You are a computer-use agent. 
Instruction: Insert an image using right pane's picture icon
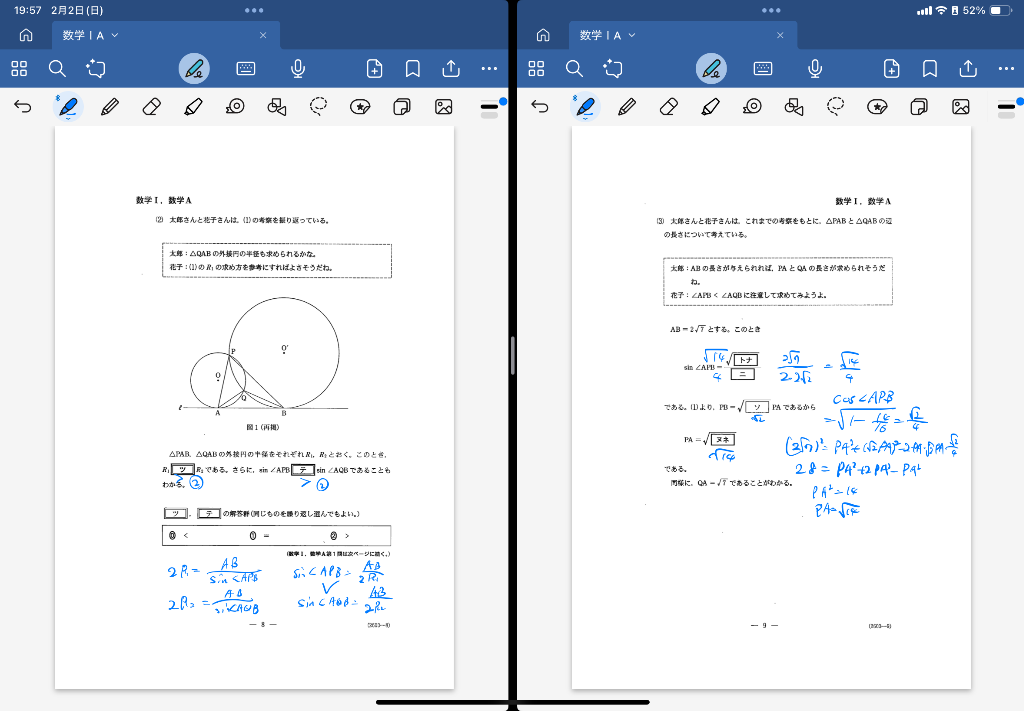click(x=961, y=106)
